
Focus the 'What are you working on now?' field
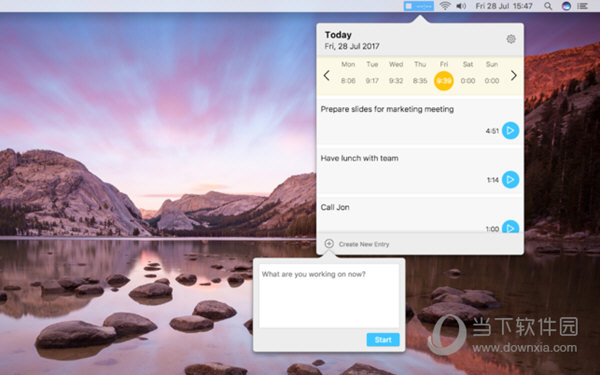coord(329,296)
